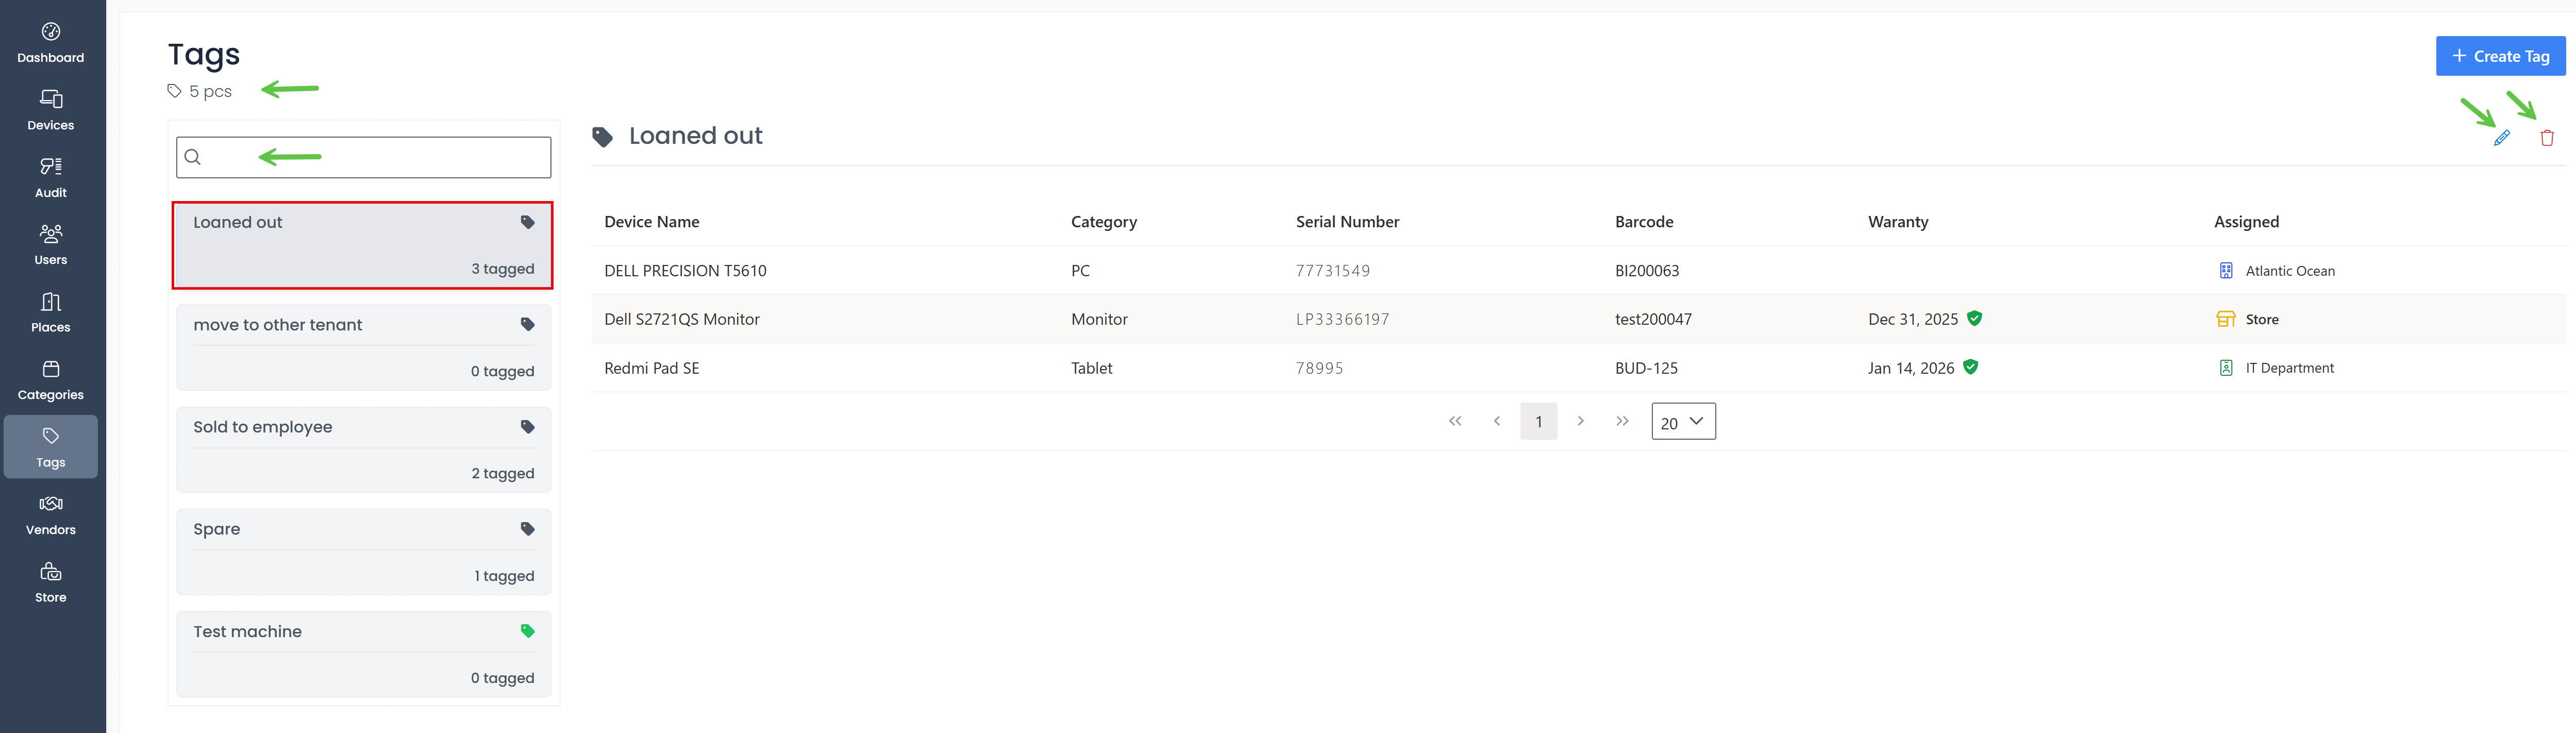Go to next page arrow
The height and width of the screenshot is (733, 2576).
pyautogui.click(x=1580, y=421)
